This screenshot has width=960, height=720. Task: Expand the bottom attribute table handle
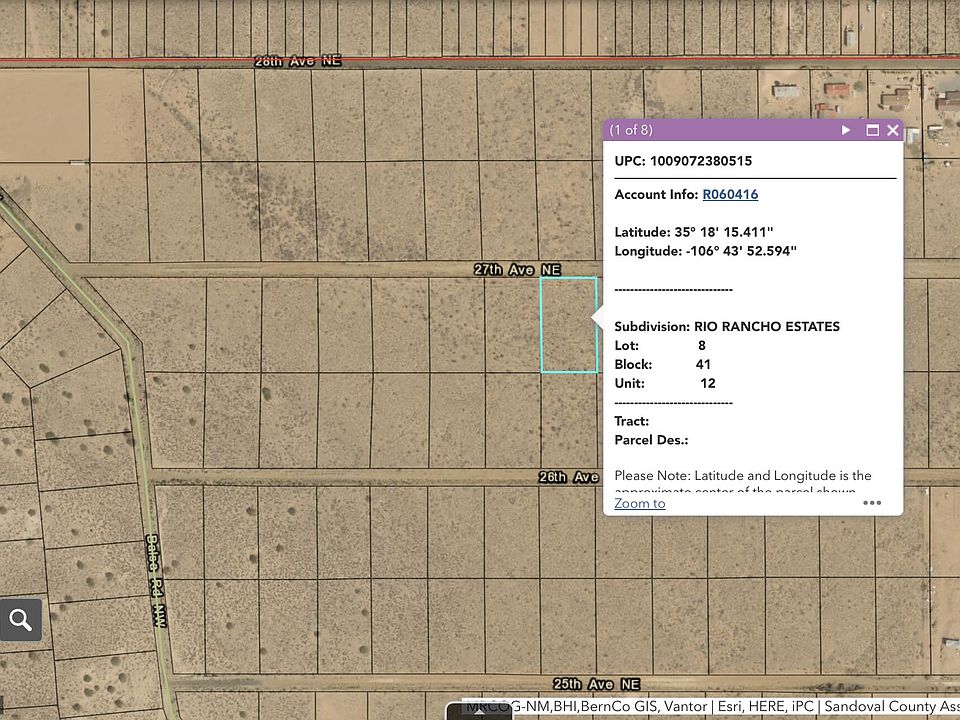(x=479, y=712)
